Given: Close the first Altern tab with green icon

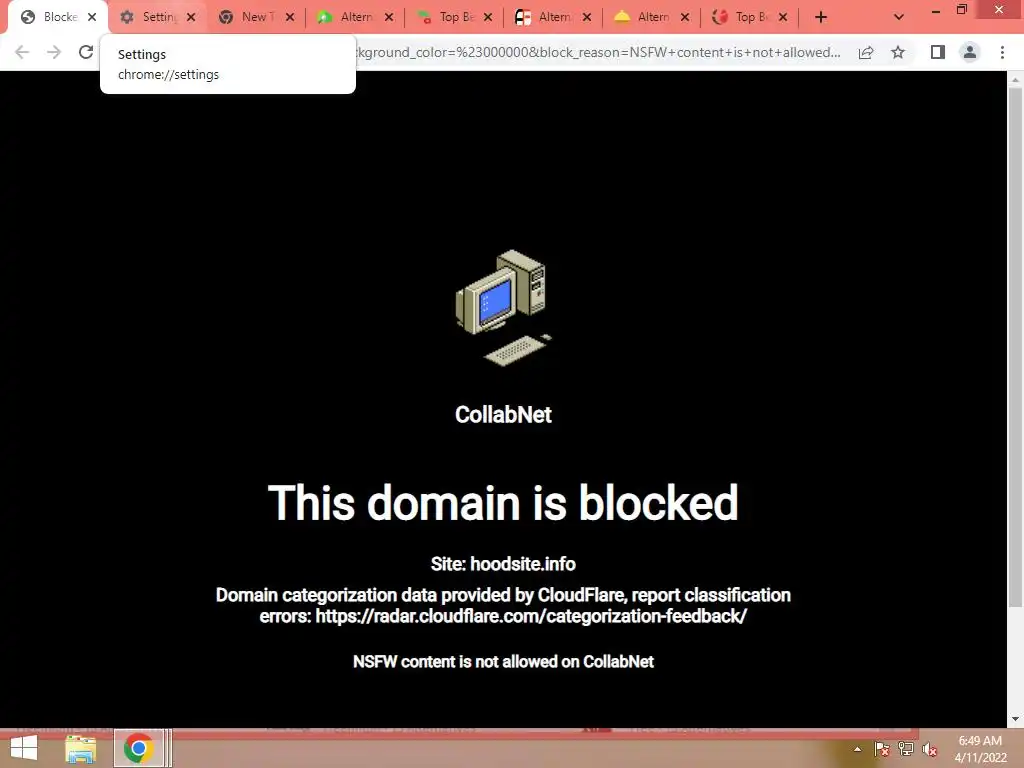Looking at the screenshot, I should (x=389, y=18).
